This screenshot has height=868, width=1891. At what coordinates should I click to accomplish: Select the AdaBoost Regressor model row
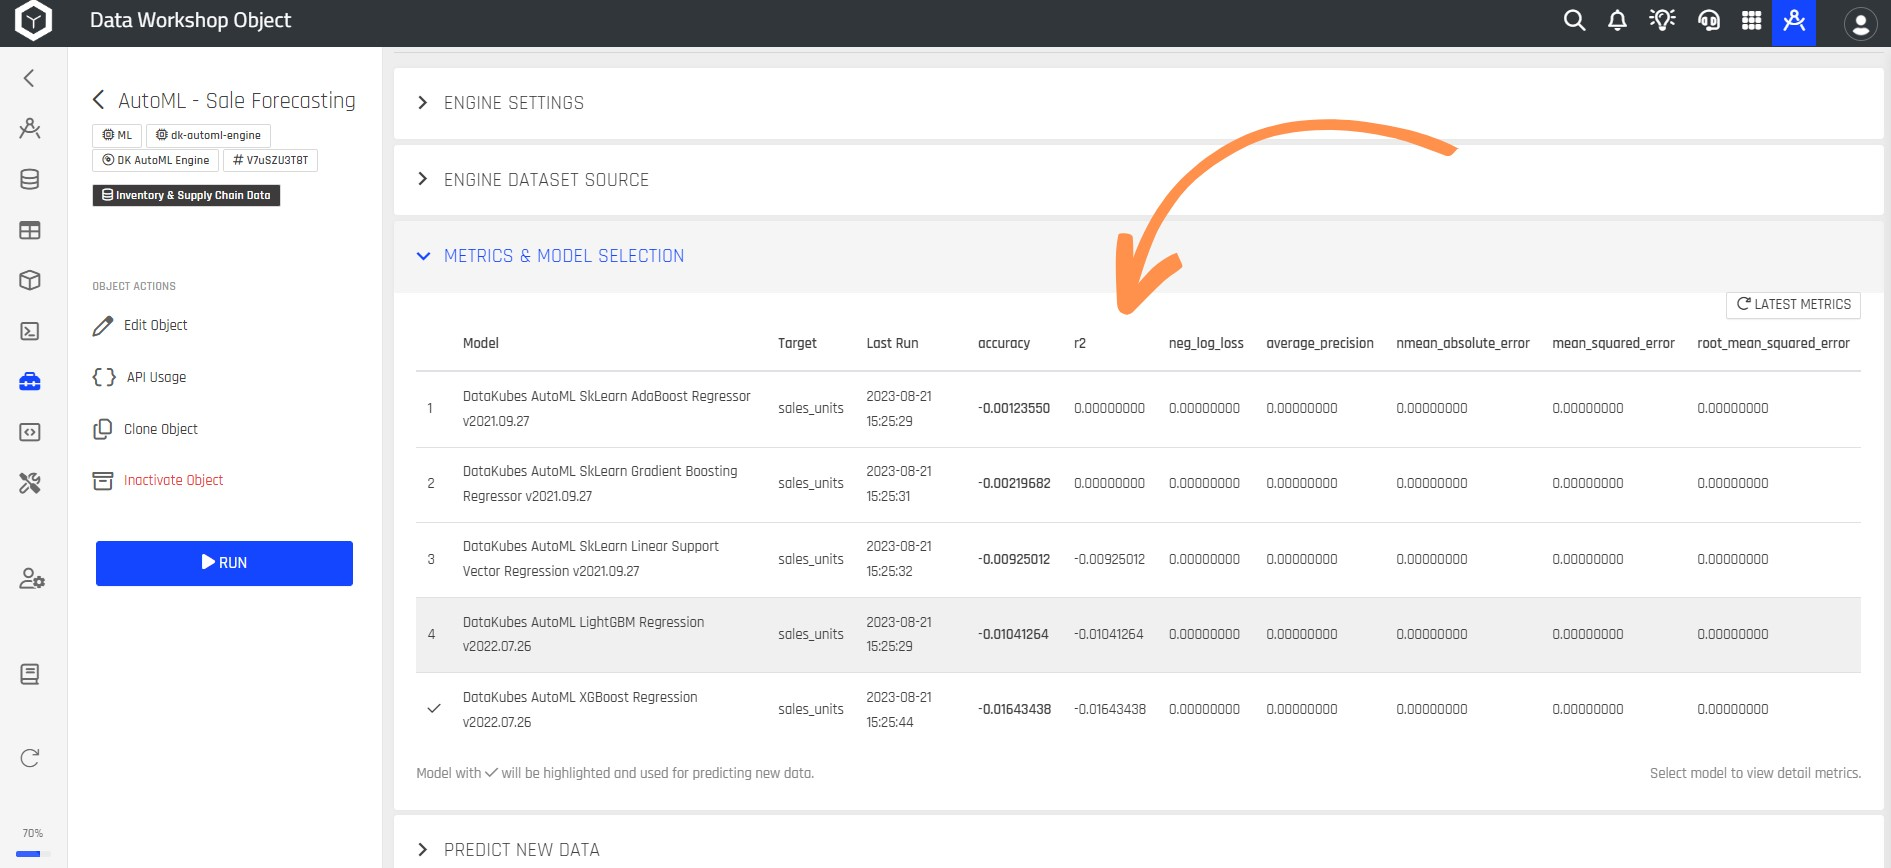[x=1138, y=409]
